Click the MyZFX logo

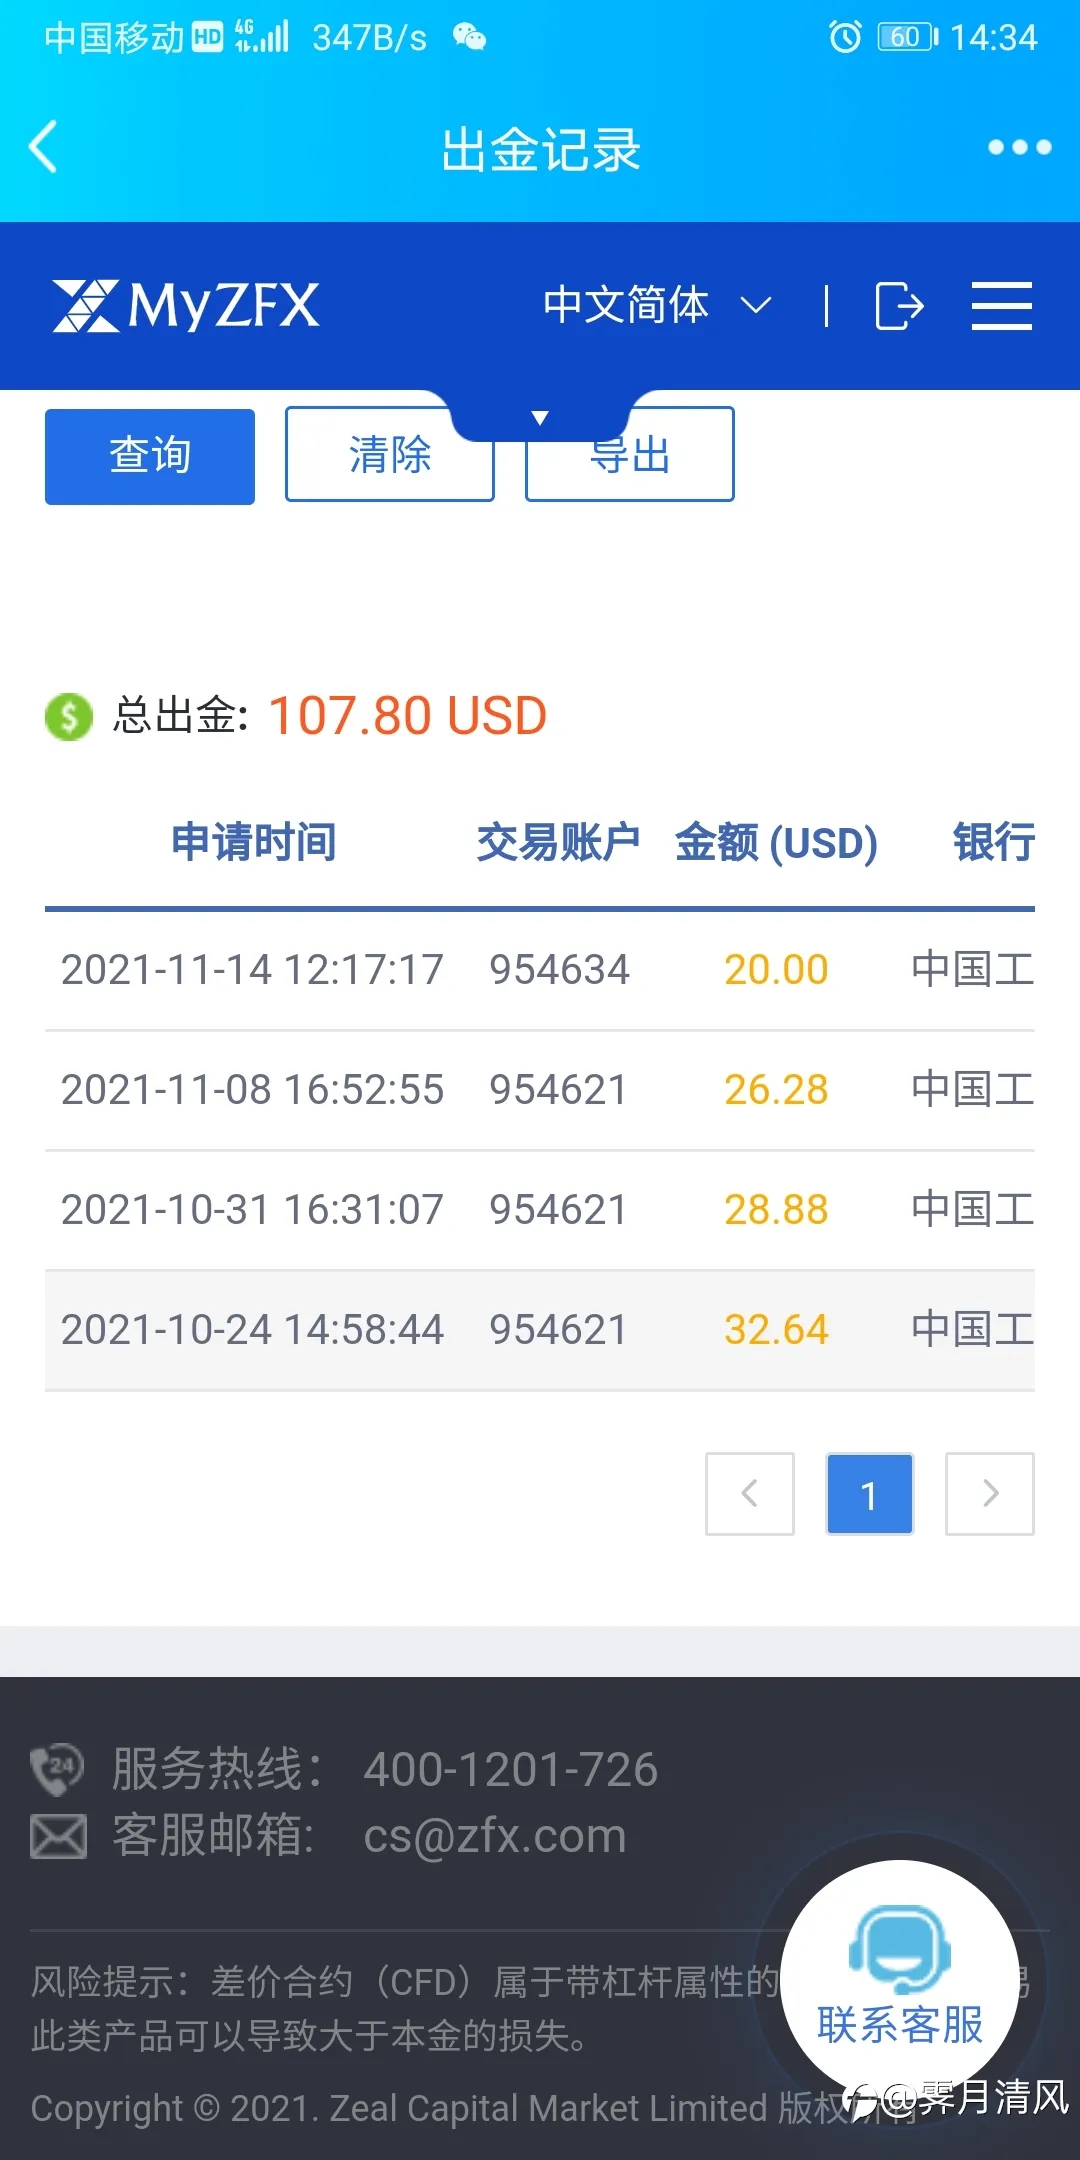click(x=186, y=305)
